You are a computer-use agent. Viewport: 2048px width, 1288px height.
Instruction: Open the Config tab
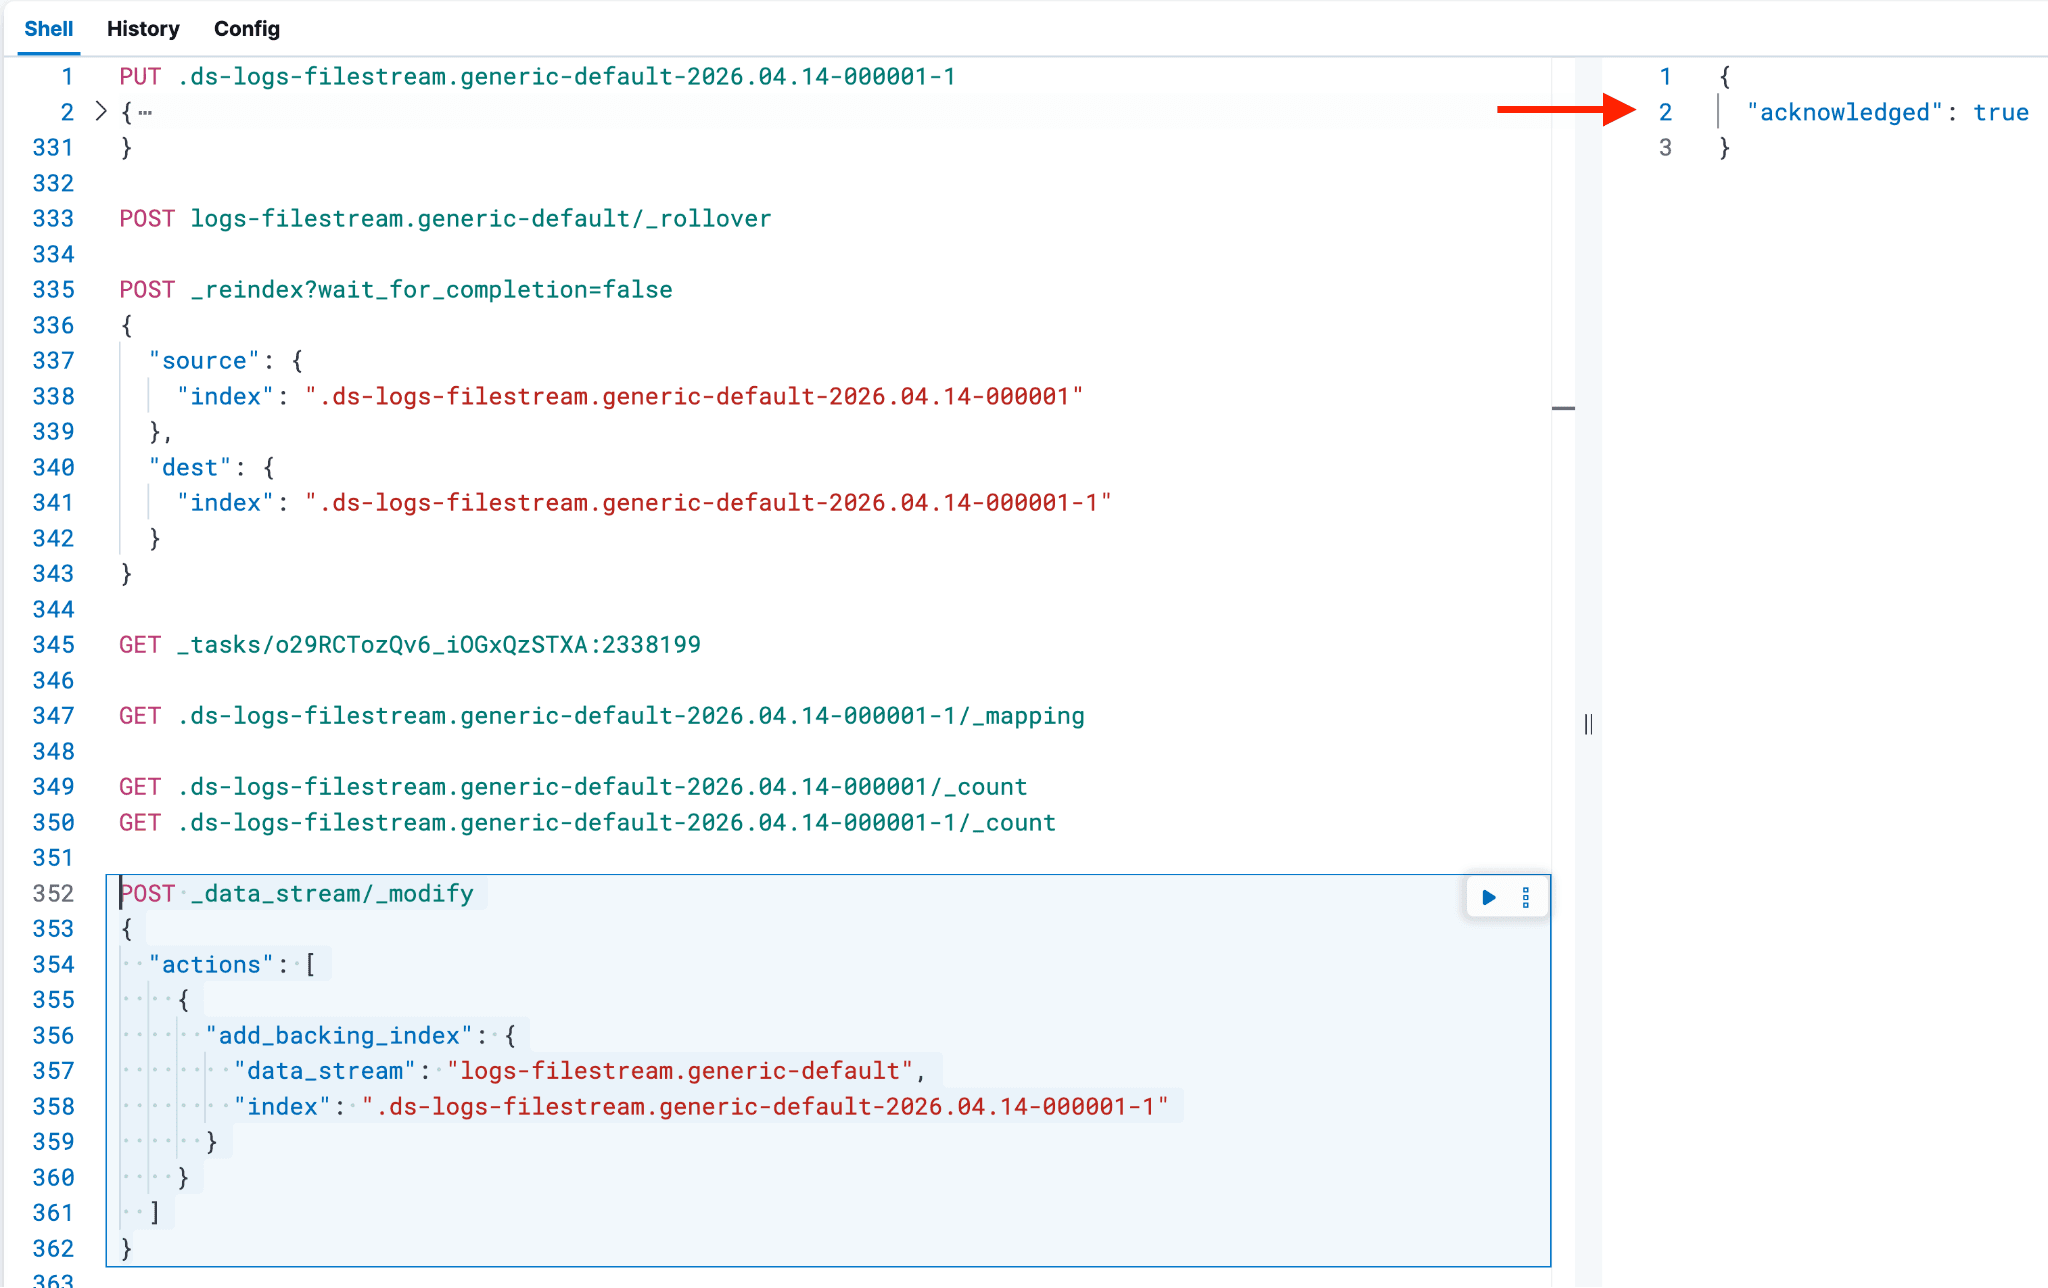pos(246,29)
